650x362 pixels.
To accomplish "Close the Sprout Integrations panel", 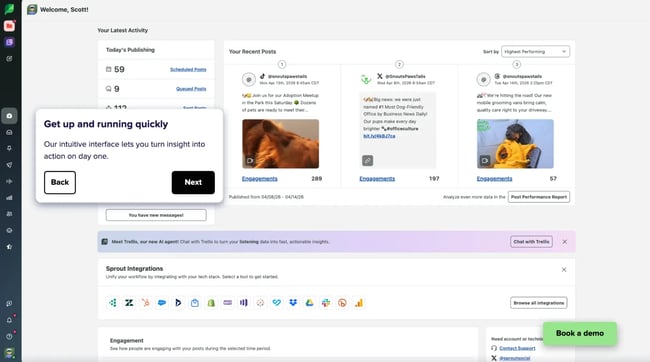I will click(564, 270).
